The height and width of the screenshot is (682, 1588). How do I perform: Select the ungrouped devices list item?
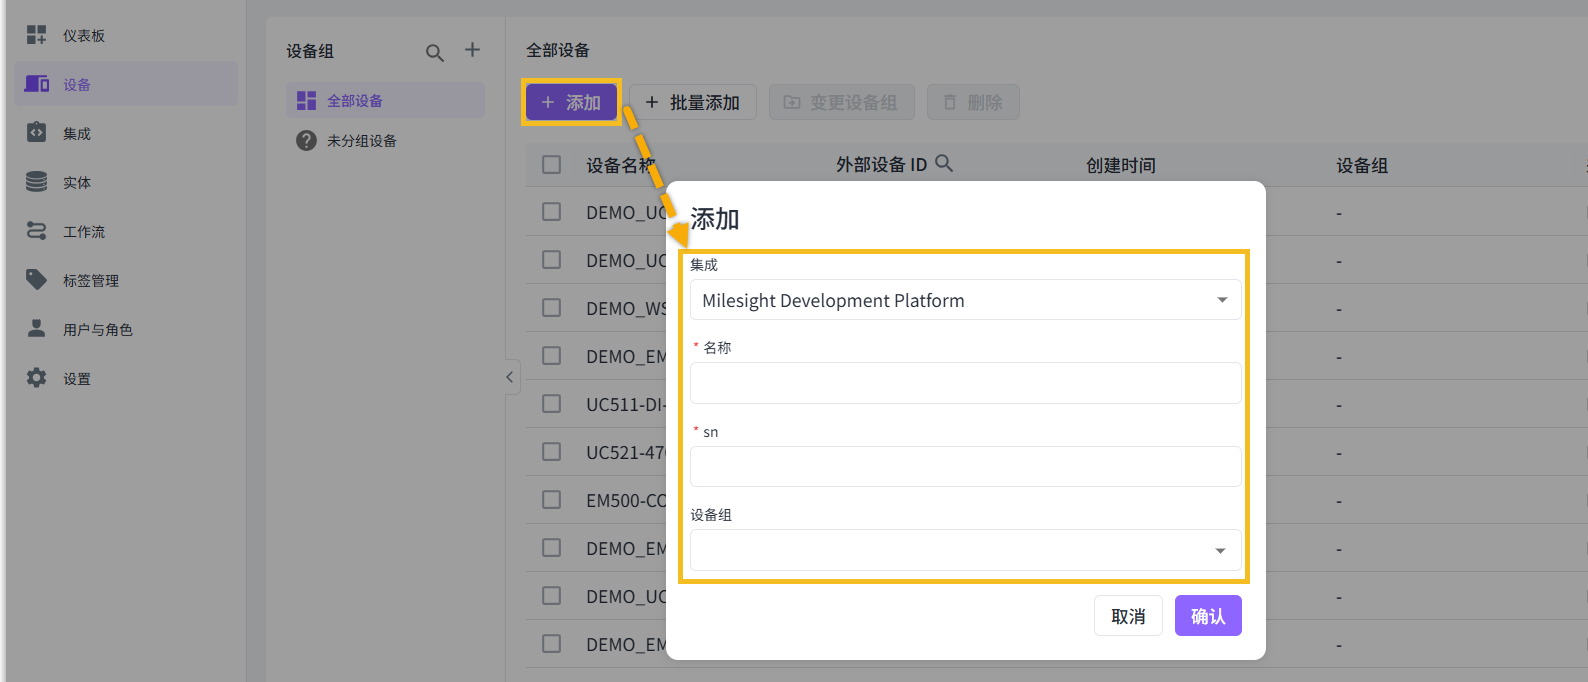pyautogui.click(x=361, y=141)
